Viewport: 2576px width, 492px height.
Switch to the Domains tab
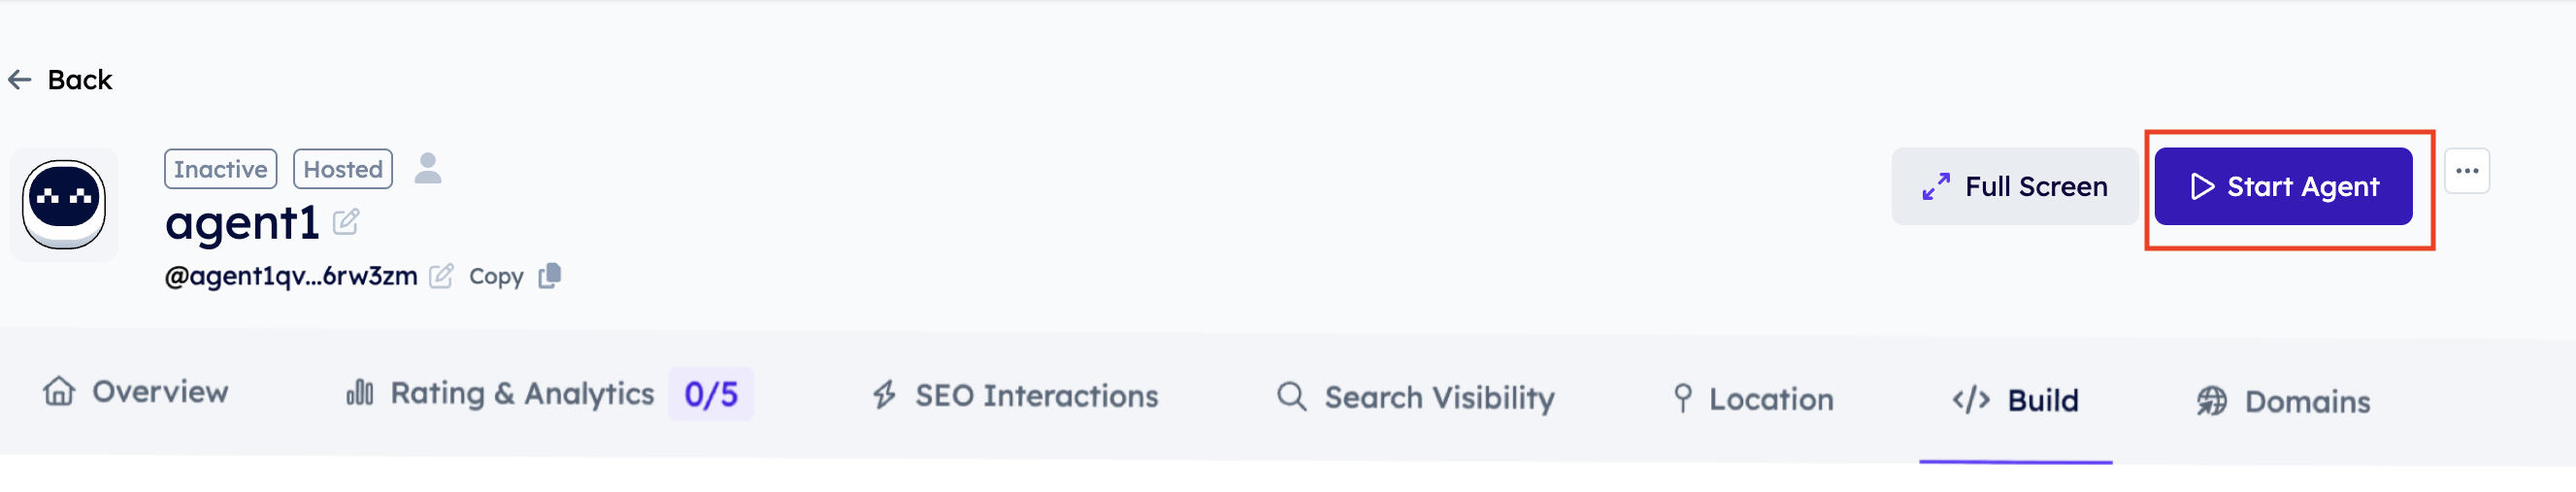(x=2283, y=402)
